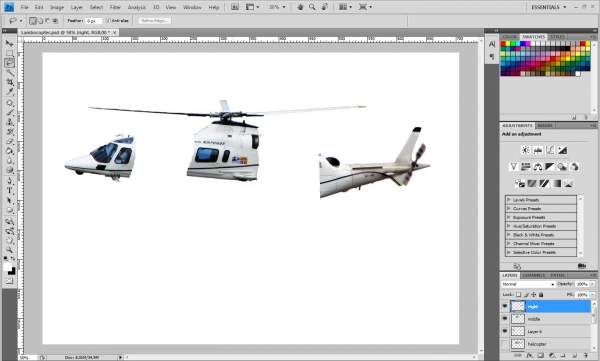Open the Filter menu
The height and width of the screenshot is (361, 600).
[x=115, y=7]
